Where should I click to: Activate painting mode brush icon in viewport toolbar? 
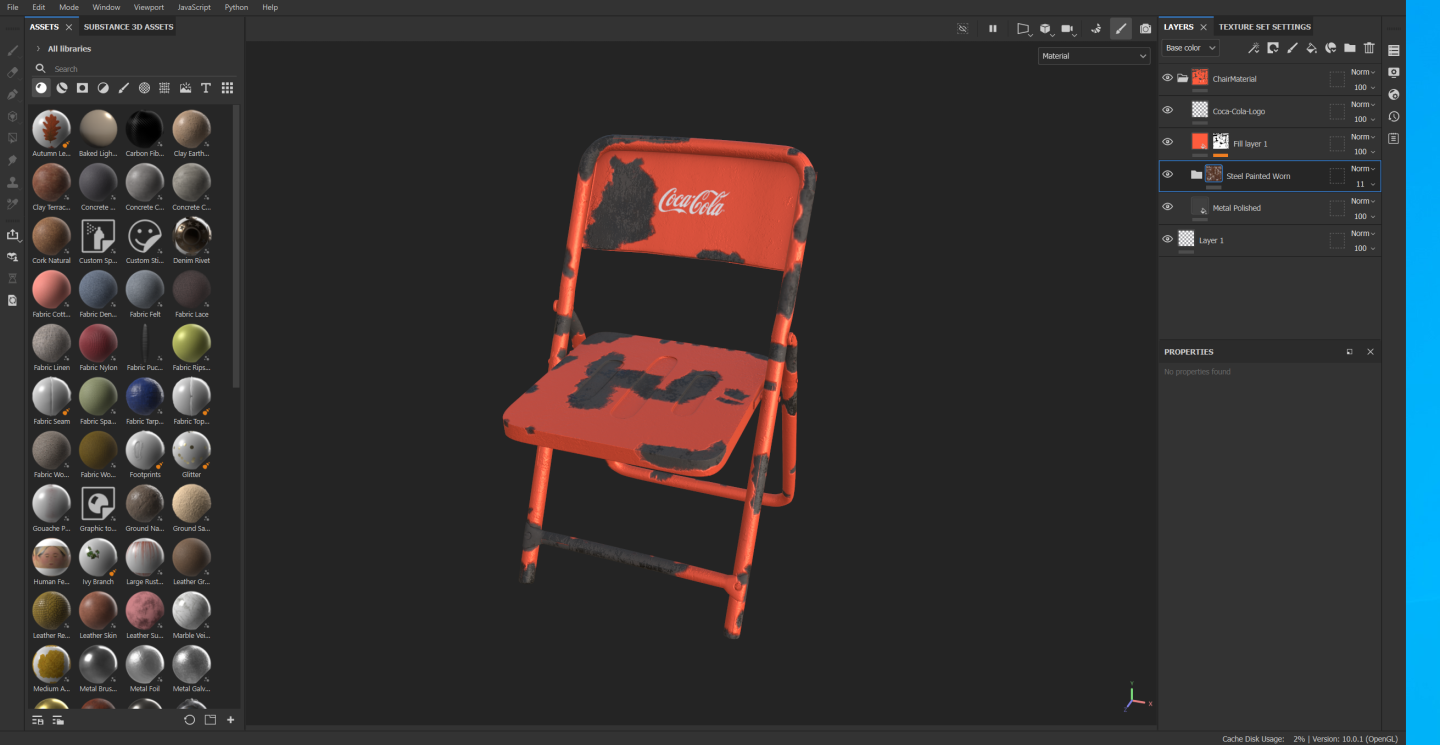(1121, 29)
